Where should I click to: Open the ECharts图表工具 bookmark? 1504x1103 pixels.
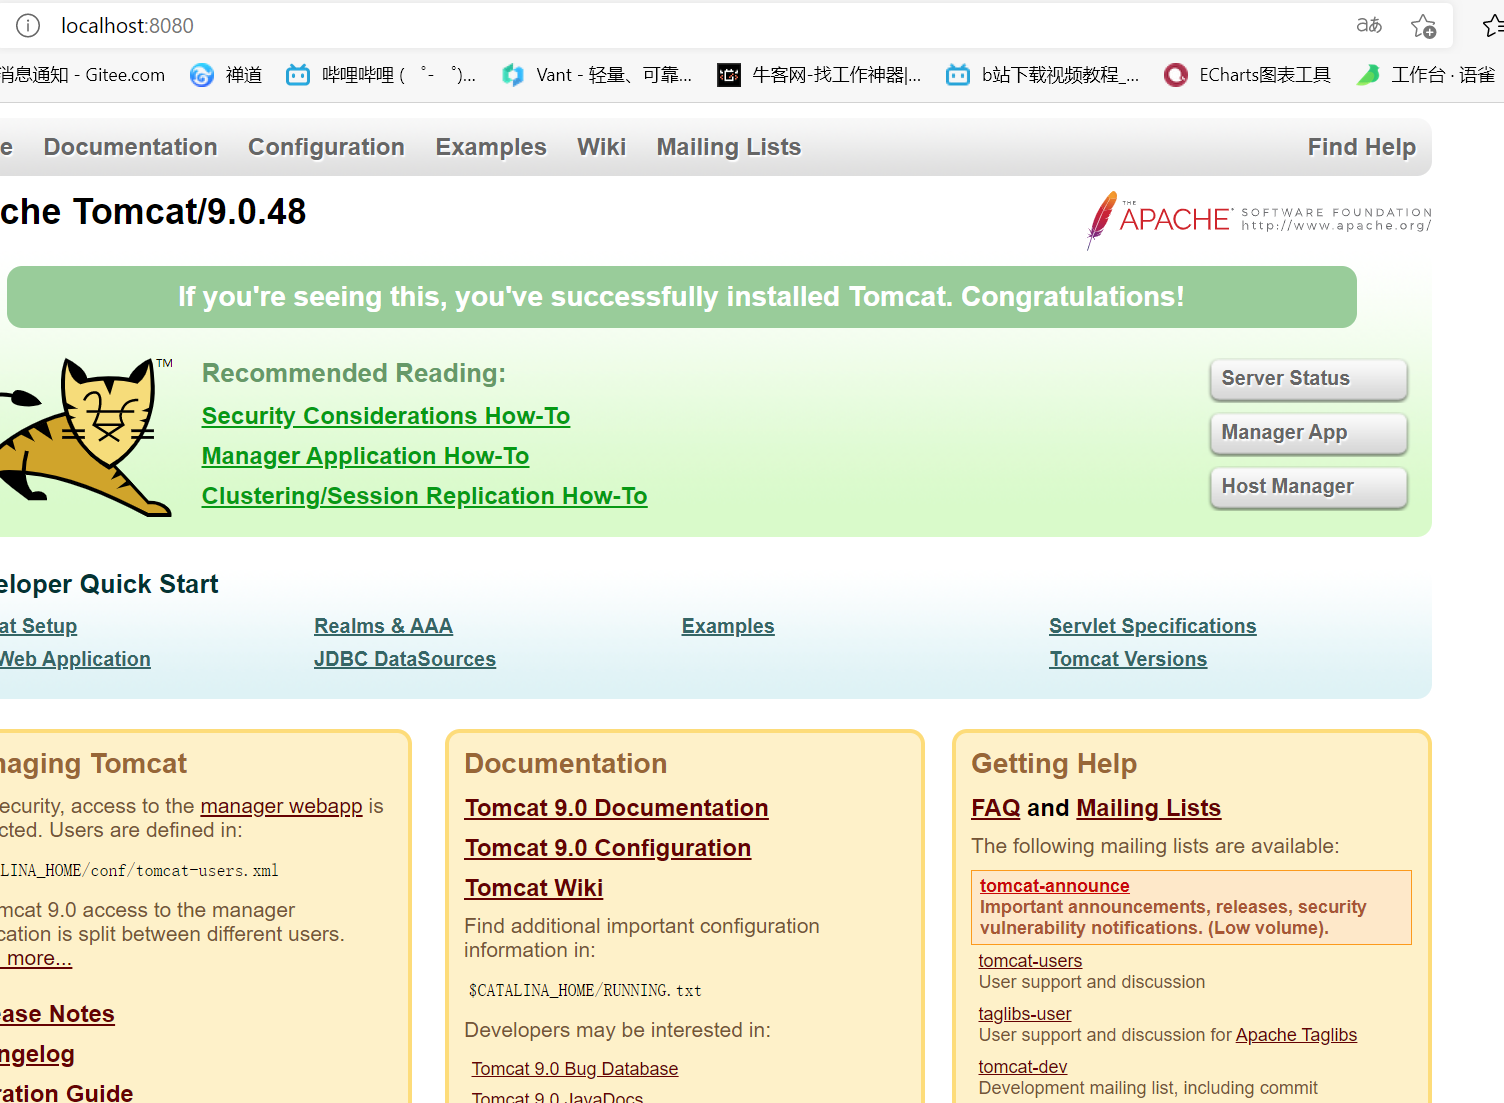point(1248,75)
